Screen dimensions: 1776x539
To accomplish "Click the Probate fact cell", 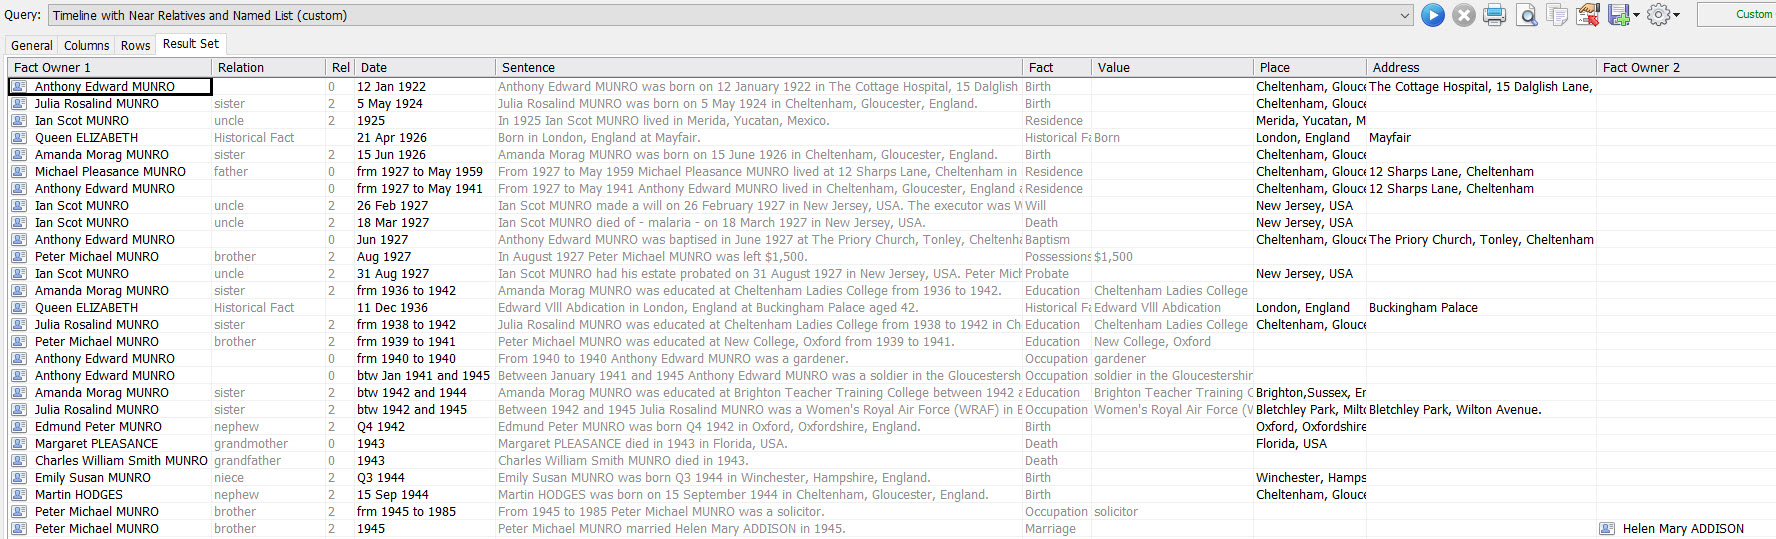I will (x=1046, y=274).
